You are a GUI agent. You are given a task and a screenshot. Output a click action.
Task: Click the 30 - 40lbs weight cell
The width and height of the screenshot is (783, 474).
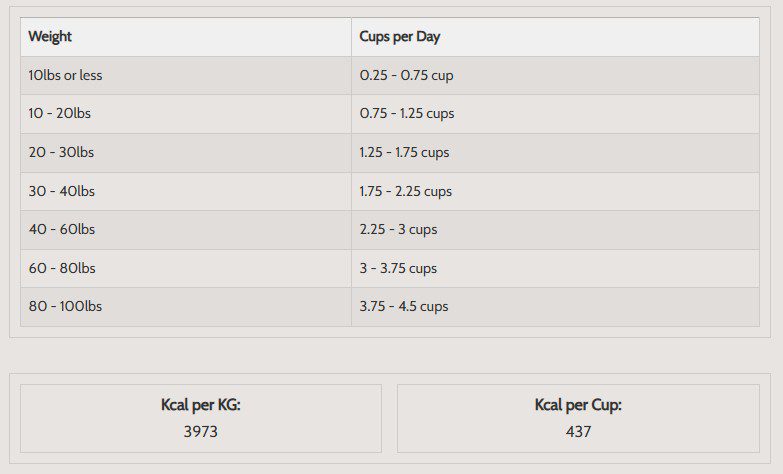pos(61,191)
